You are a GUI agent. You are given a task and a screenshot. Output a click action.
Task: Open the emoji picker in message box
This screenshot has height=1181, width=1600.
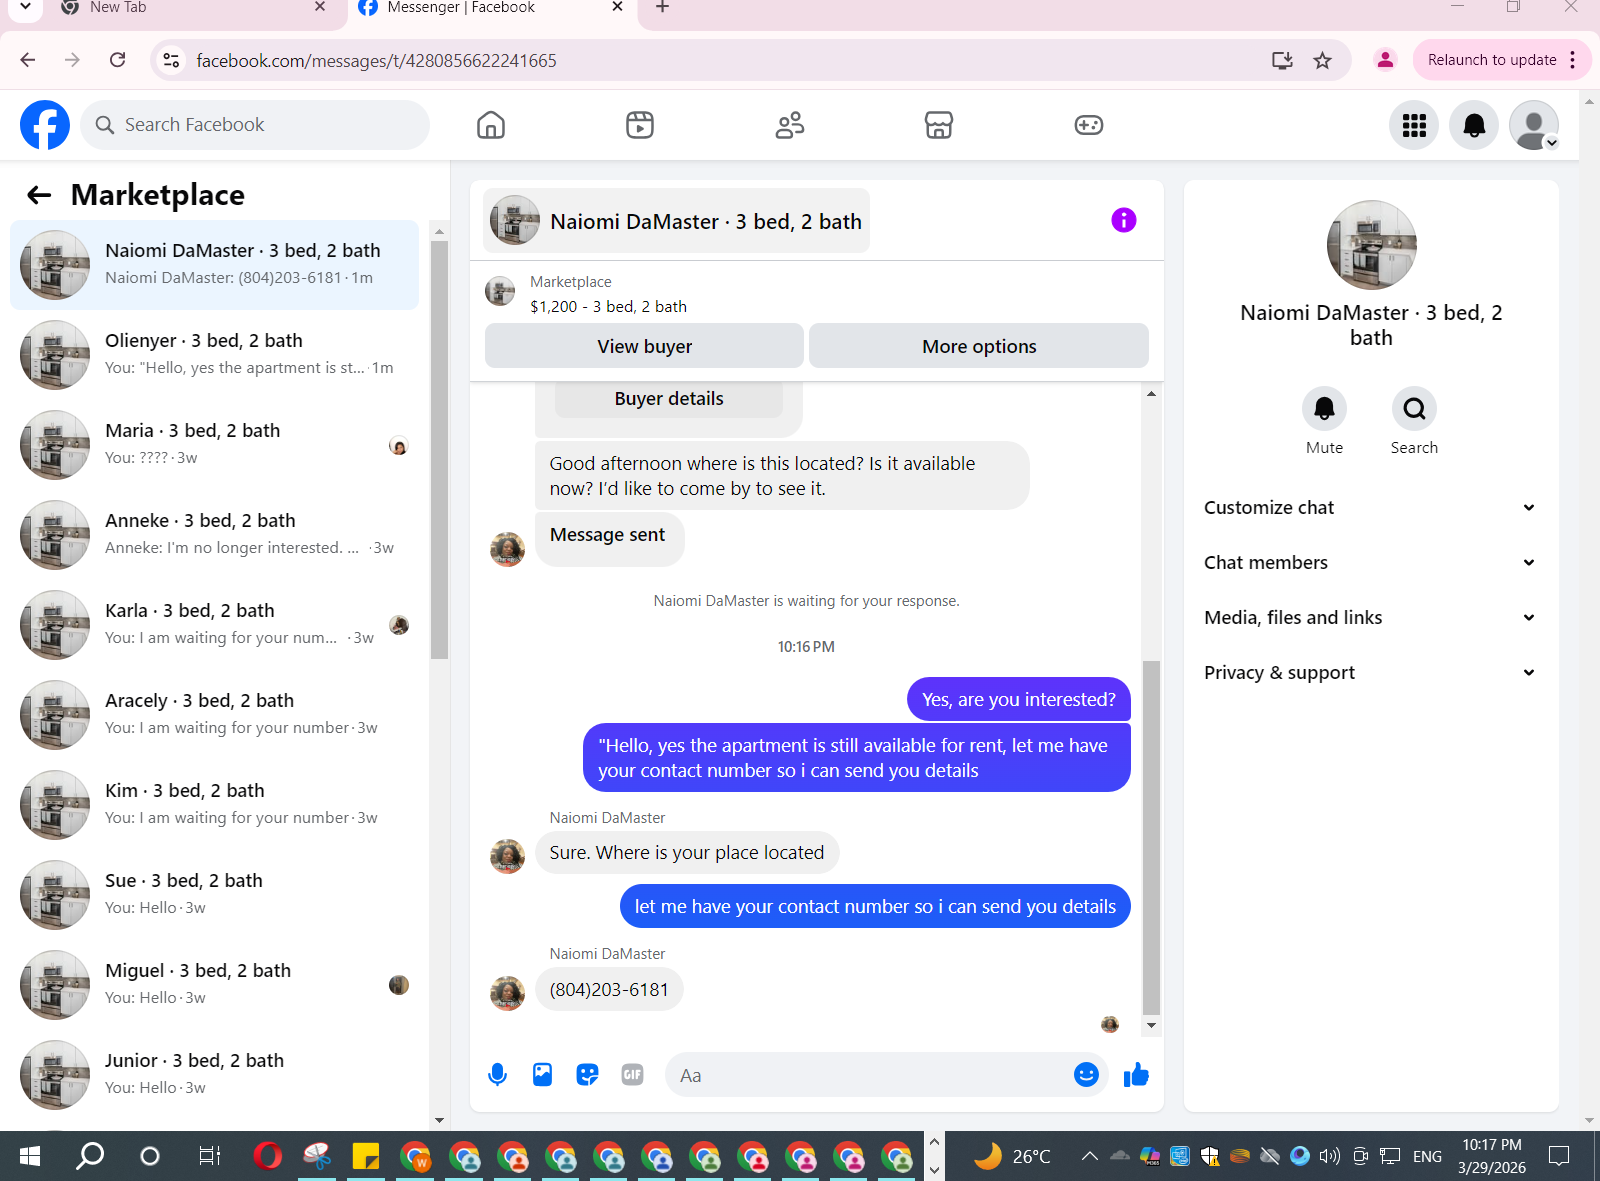[1086, 1075]
